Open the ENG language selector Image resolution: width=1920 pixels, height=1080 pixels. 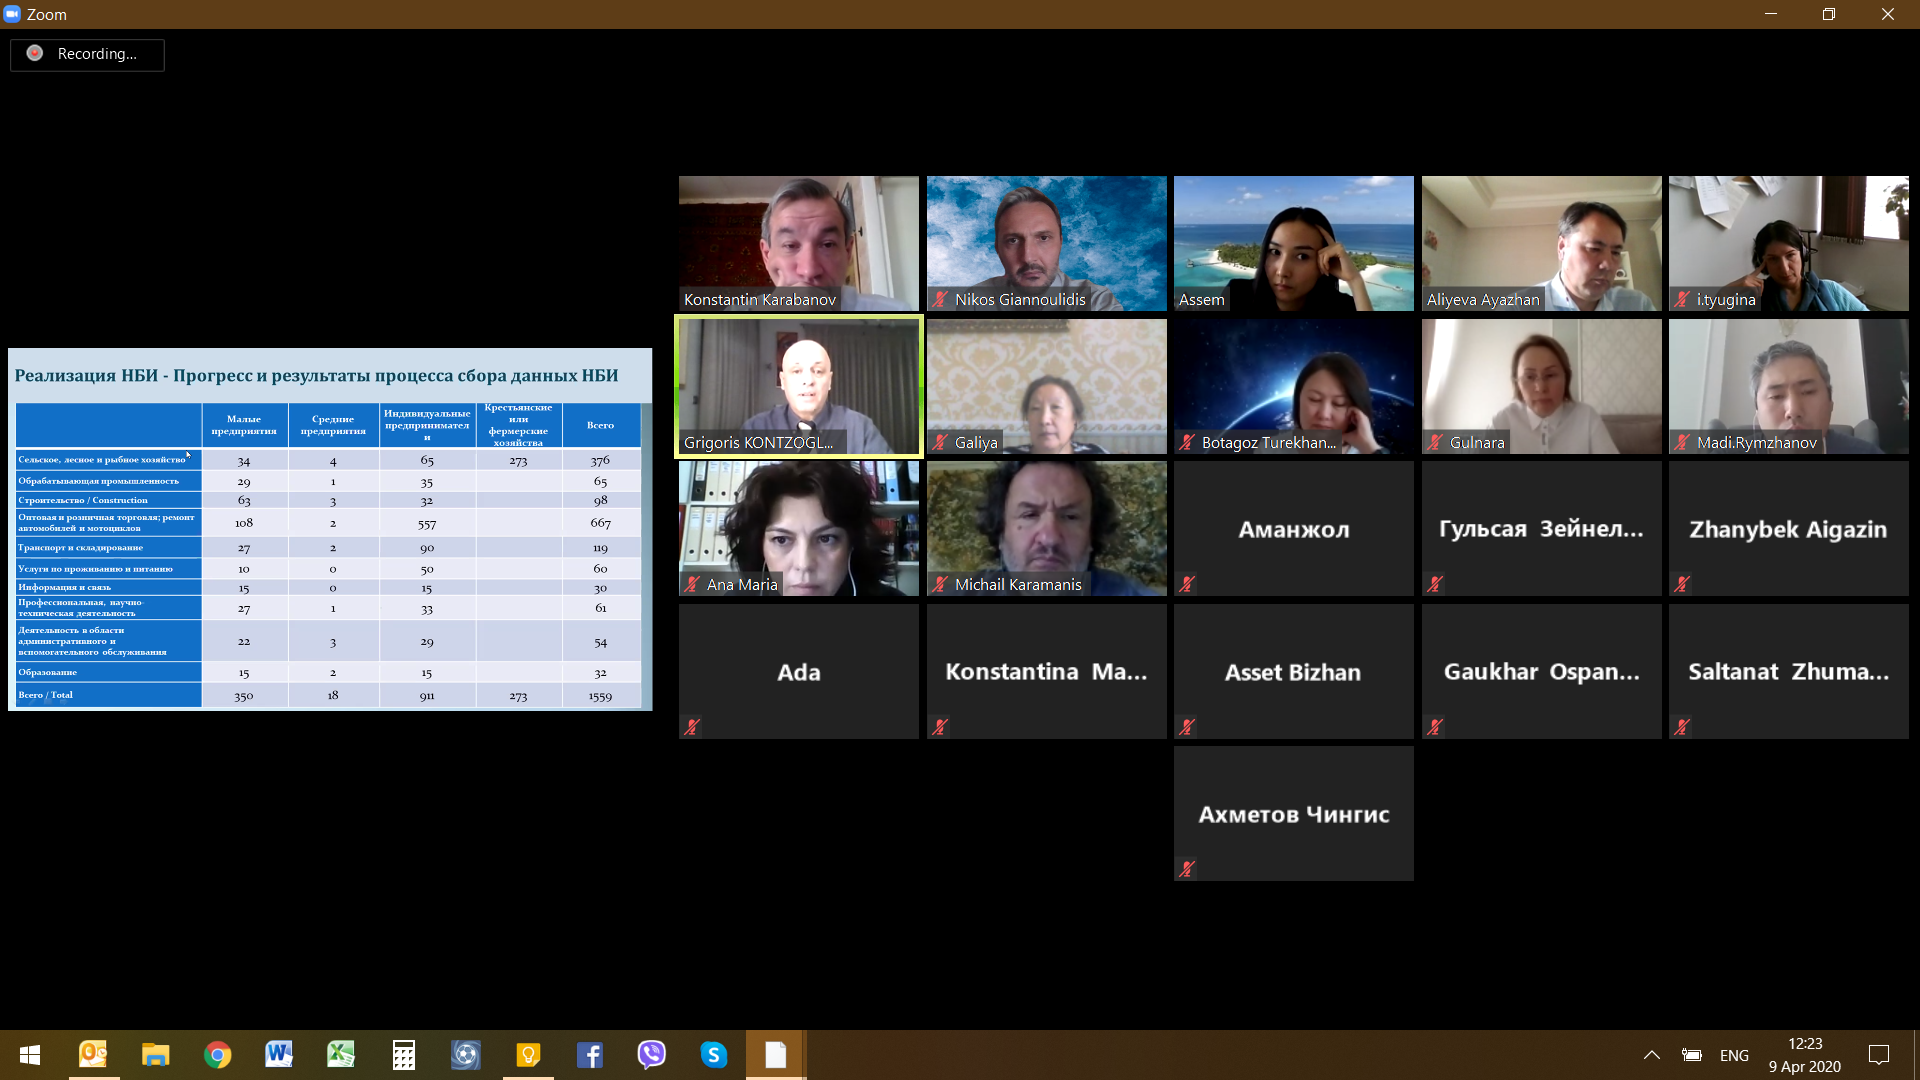click(1734, 1055)
